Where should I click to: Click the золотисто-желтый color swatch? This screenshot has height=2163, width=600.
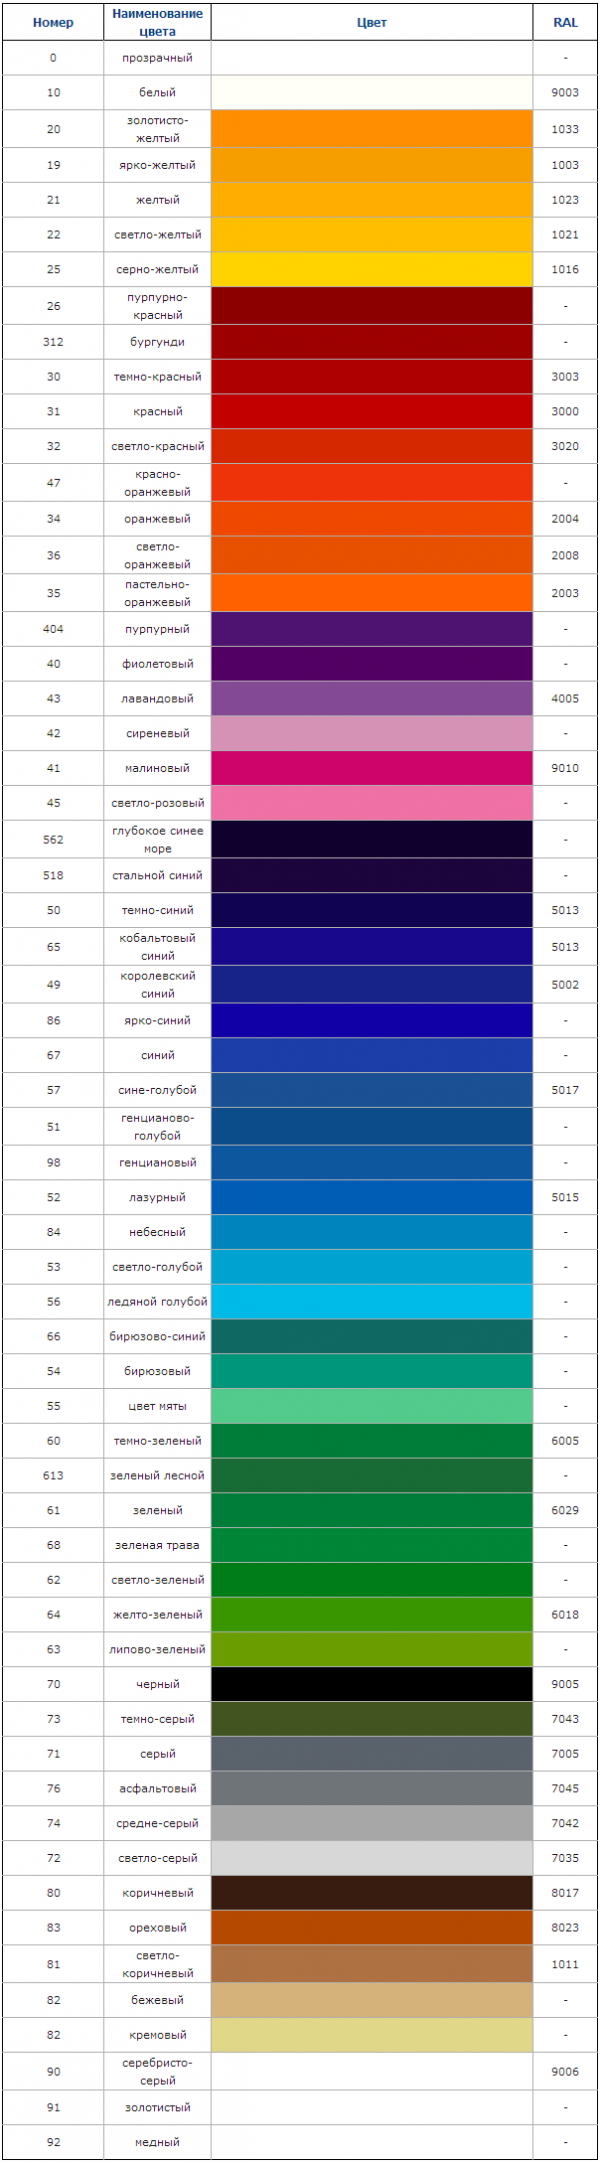tap(372, 129)
